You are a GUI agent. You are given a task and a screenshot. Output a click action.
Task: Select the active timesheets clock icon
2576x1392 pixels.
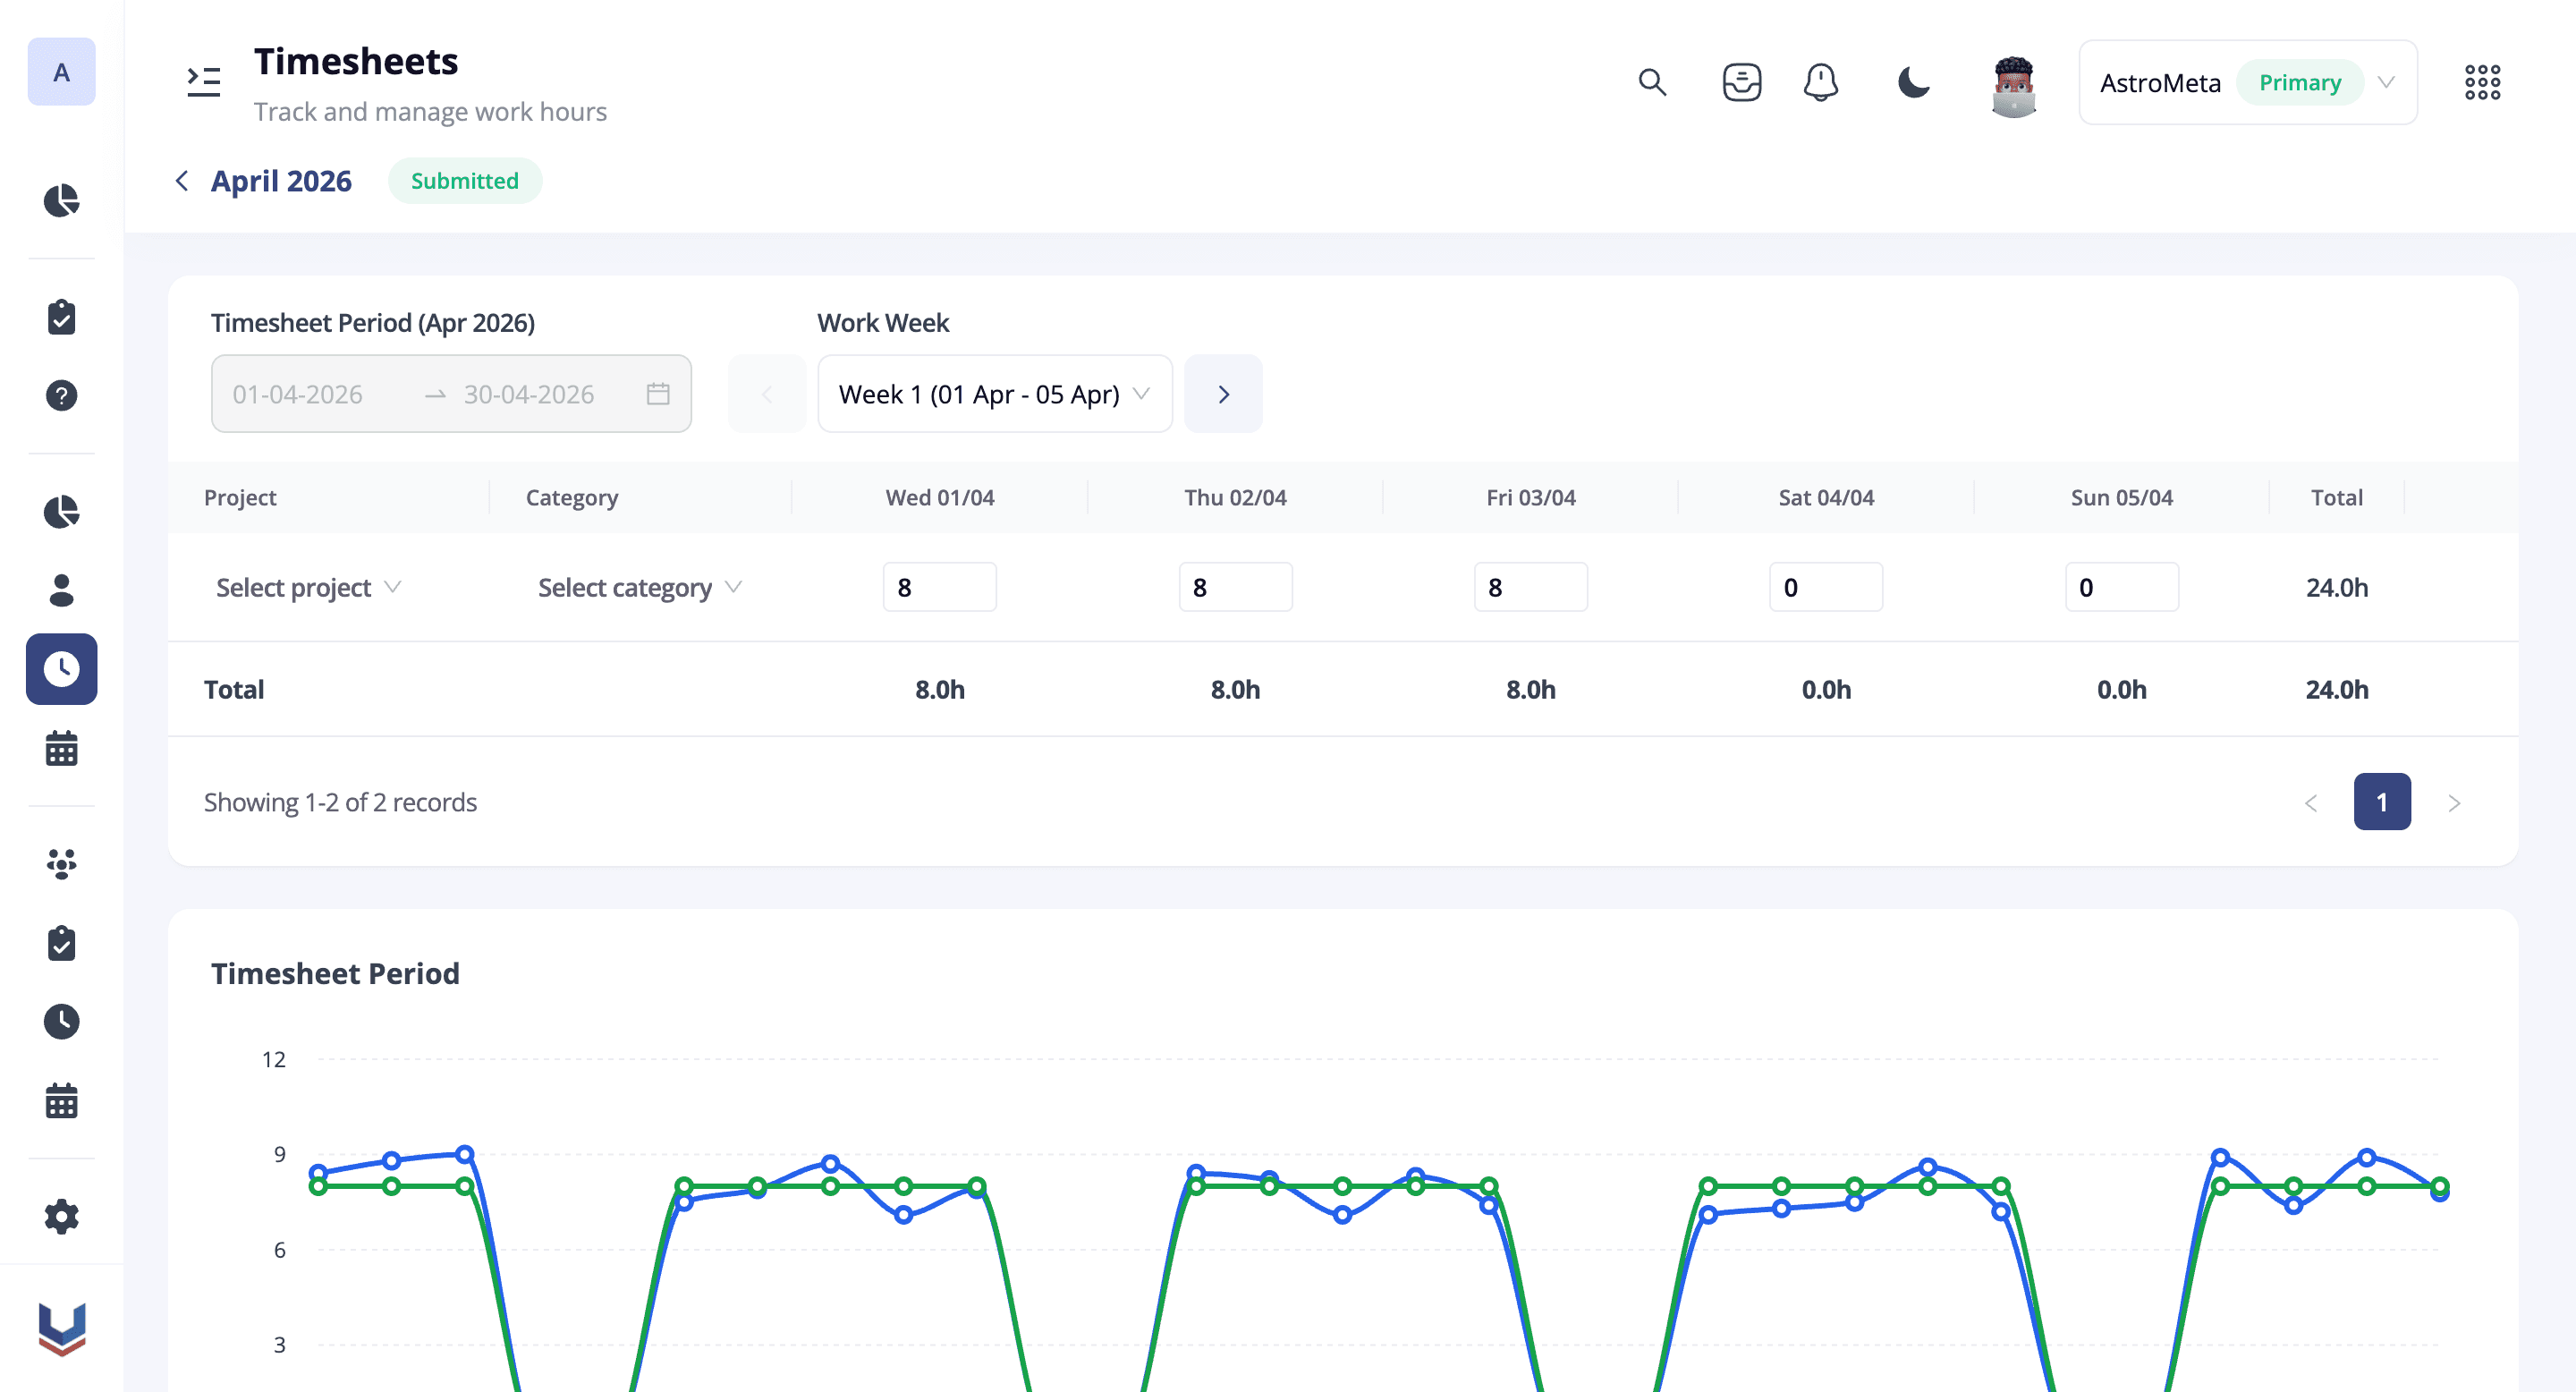[61, 669]
